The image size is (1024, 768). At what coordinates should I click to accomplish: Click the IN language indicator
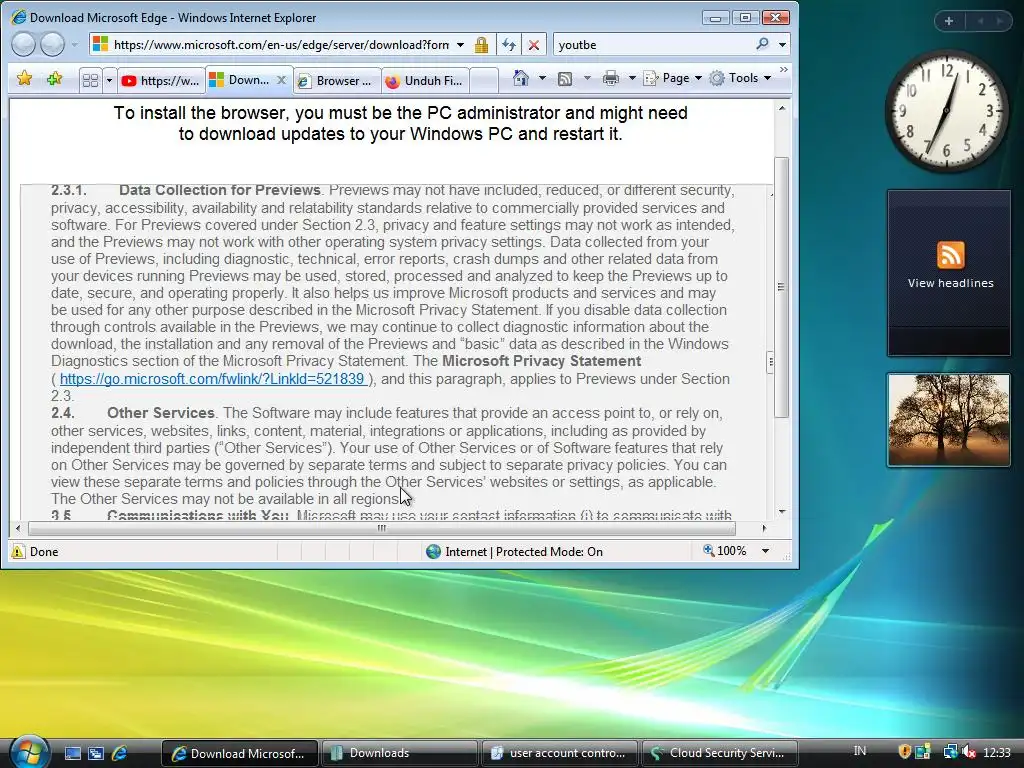(x=859, y=751)
